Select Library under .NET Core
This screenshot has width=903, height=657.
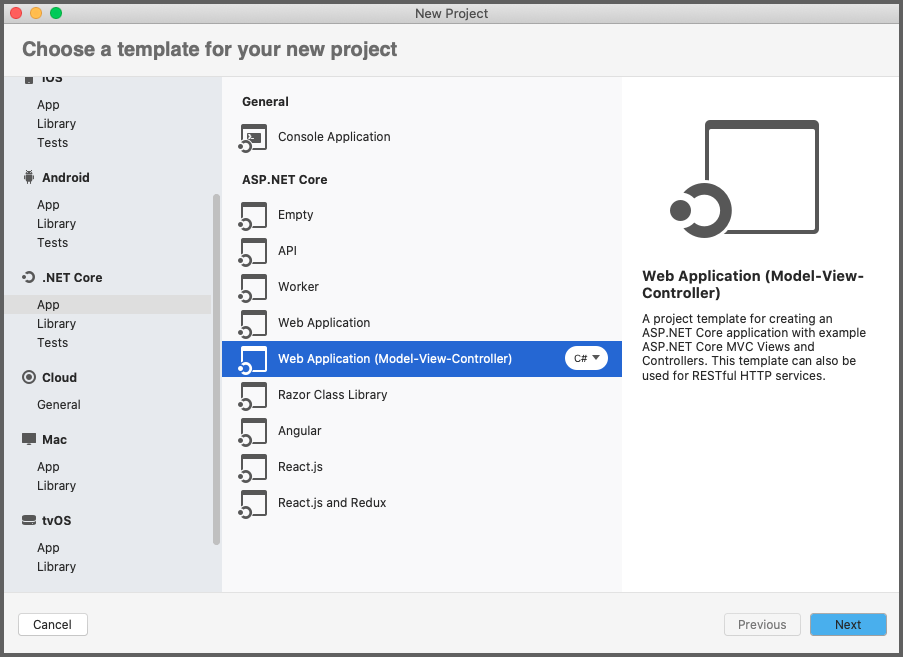point(56,324)
